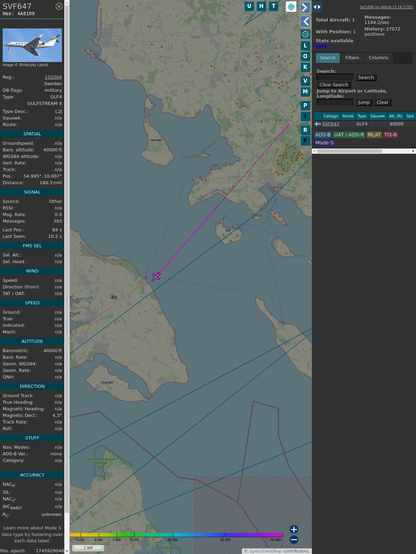Expand sidebar with right chevron arrow
Viewport: 416px width, 554px height.
pyautogui.click(x=305, y=7)
